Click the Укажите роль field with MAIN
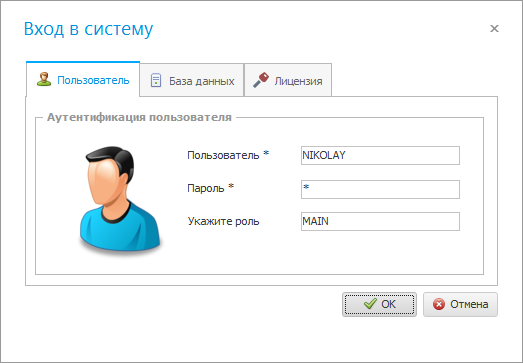Viewport: 523px width, 363px height. [x=380, y=221]
